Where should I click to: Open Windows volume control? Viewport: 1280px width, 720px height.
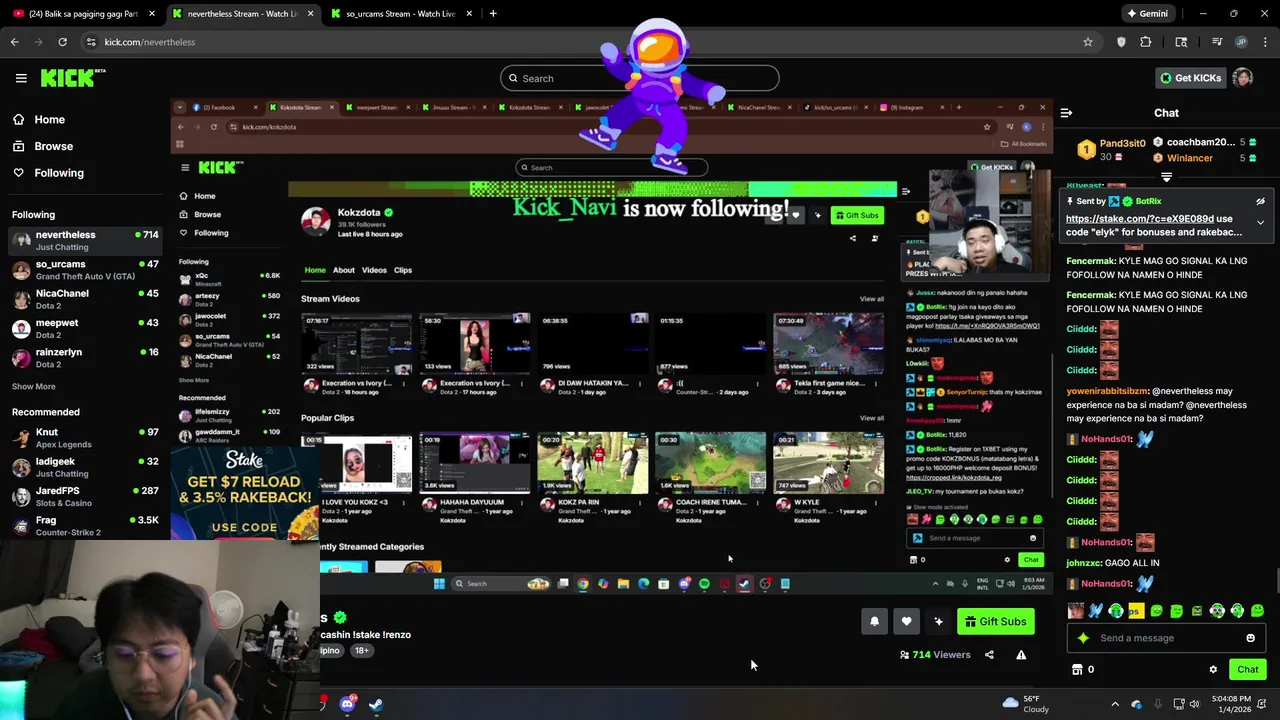[x=1194, y=704]
